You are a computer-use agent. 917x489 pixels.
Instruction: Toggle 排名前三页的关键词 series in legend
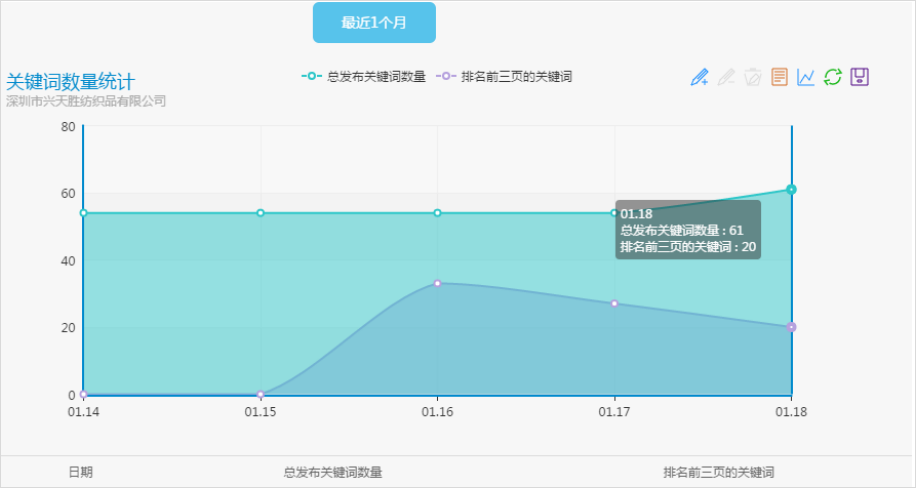click(505, 76)
